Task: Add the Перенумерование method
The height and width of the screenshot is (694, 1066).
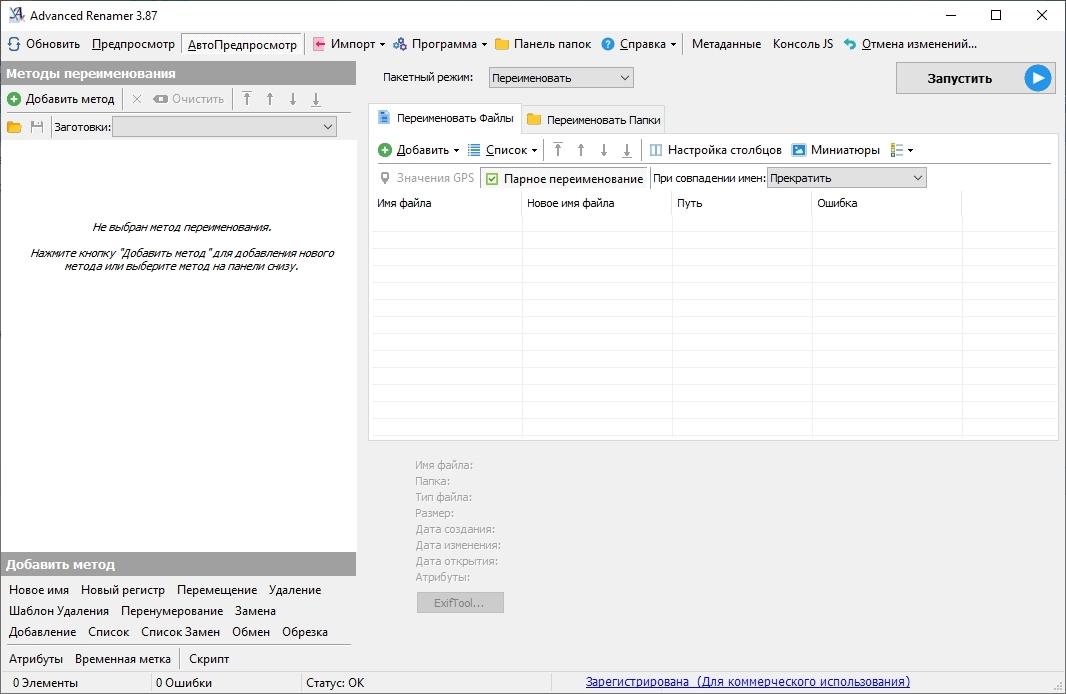Action: point(172,611)
